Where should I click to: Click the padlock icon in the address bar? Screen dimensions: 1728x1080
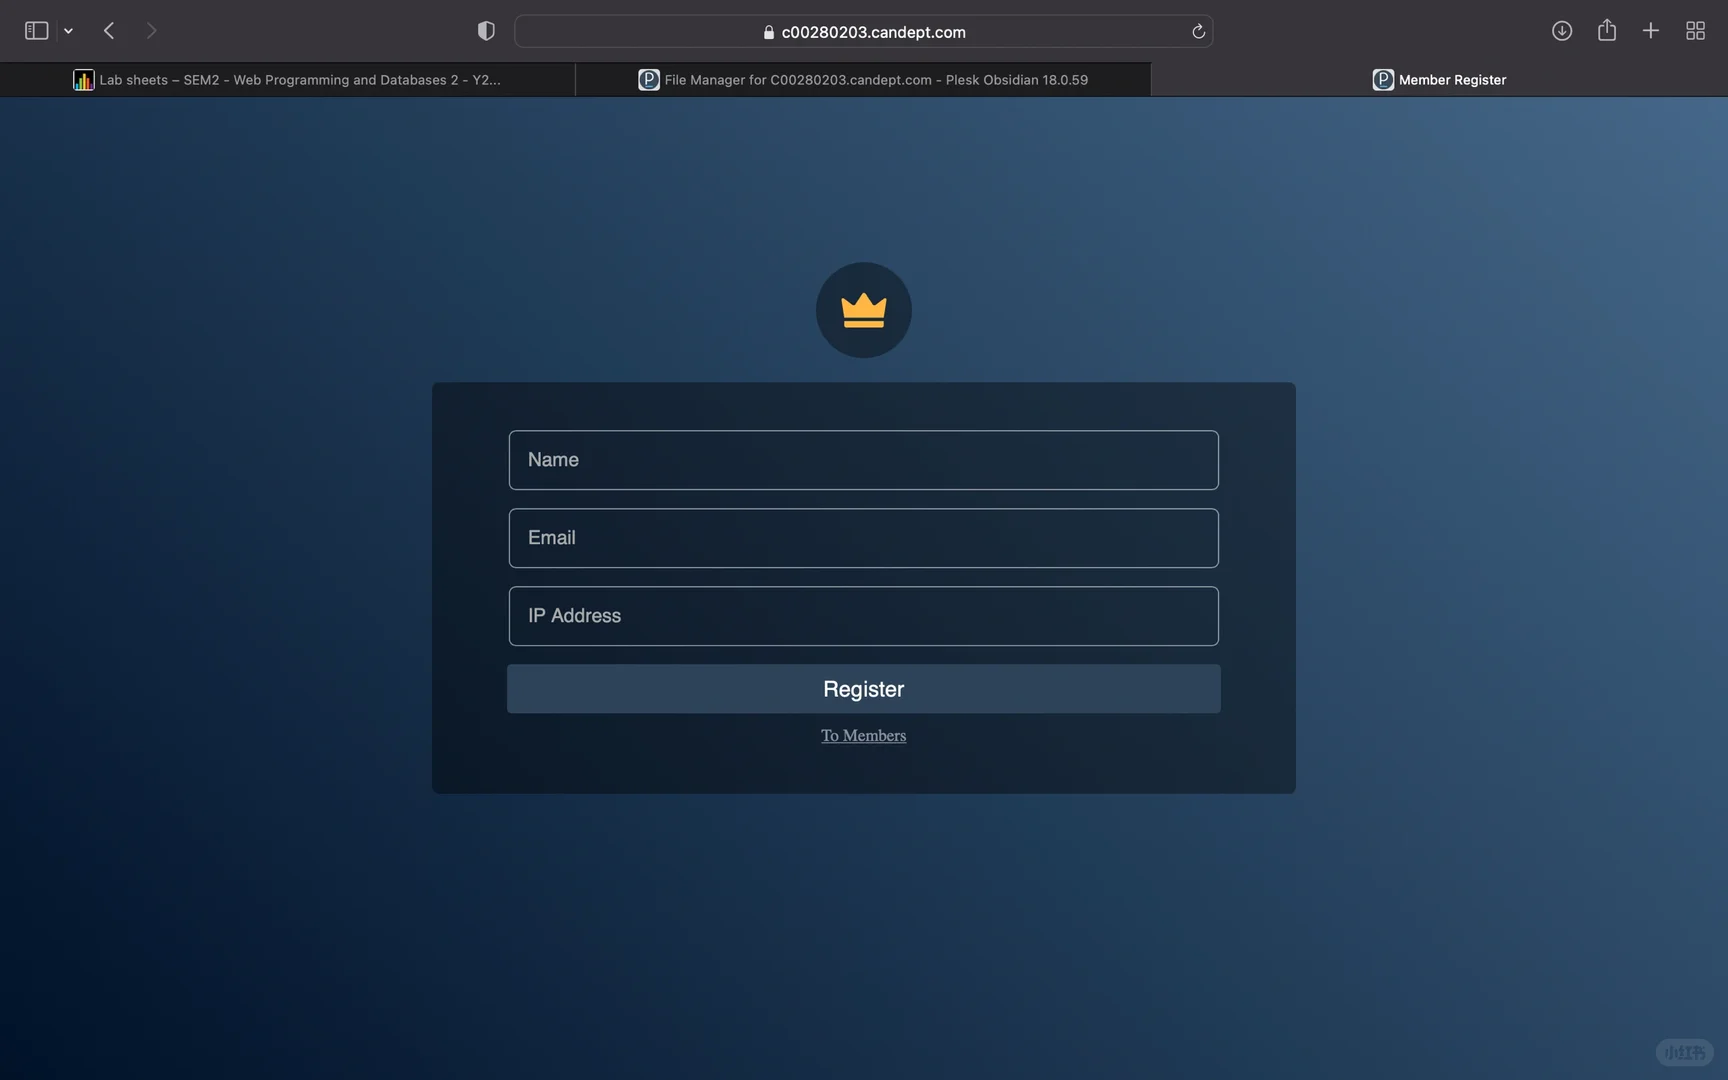769,32
